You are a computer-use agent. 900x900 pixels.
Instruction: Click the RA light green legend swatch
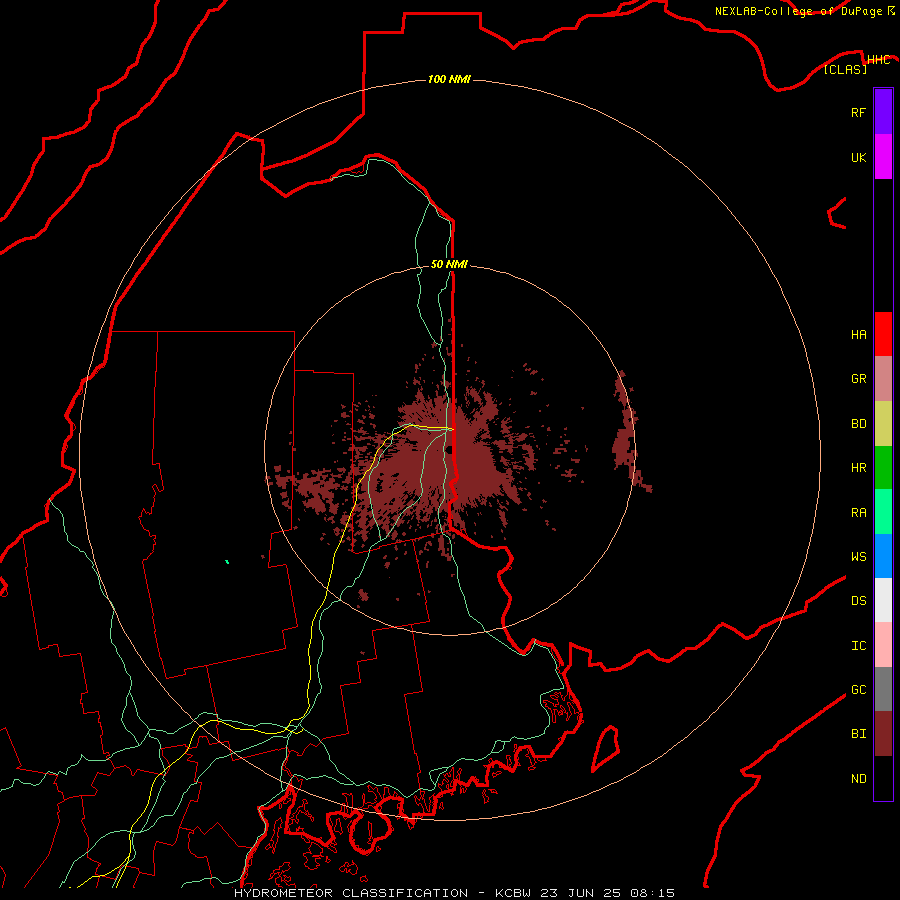[883, 512]
